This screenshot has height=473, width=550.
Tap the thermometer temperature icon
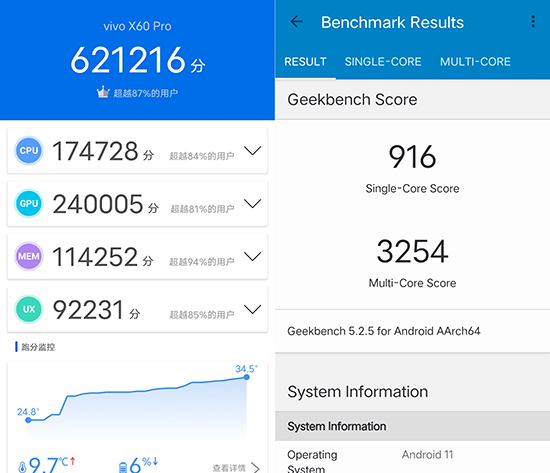(x=22, y=467)
